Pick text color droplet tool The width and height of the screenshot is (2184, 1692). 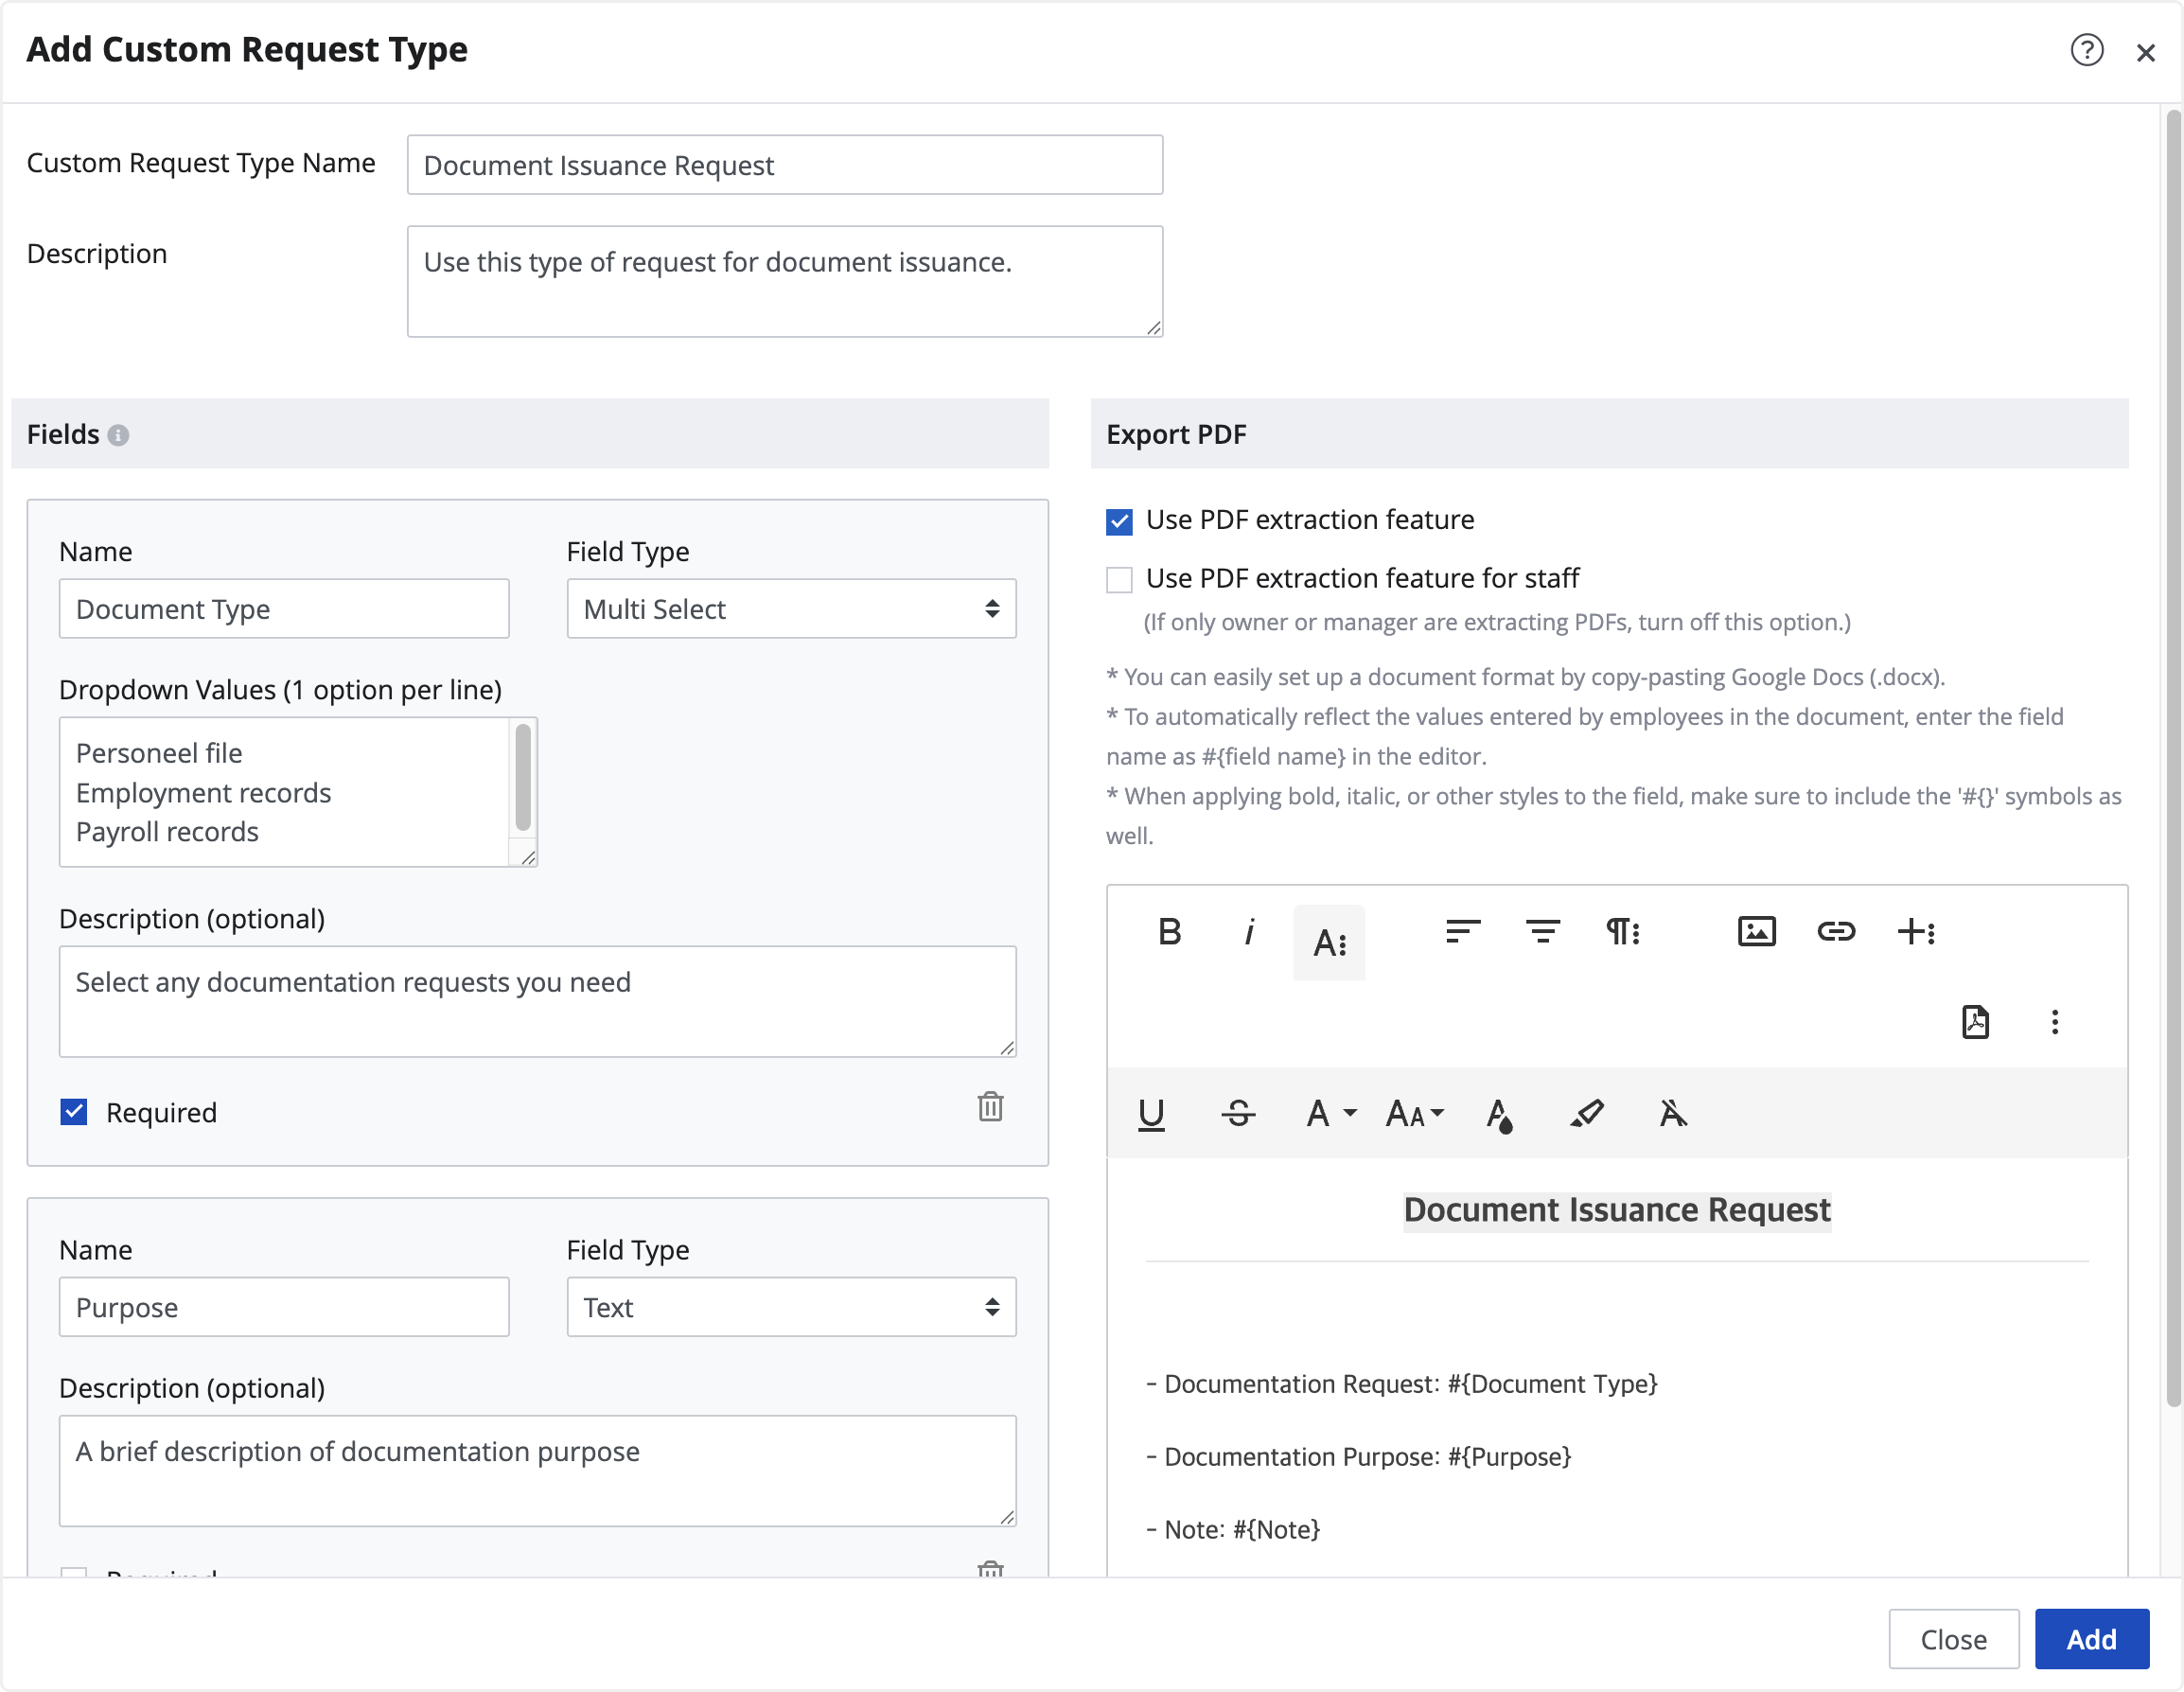click(x=1499, y=1113)
